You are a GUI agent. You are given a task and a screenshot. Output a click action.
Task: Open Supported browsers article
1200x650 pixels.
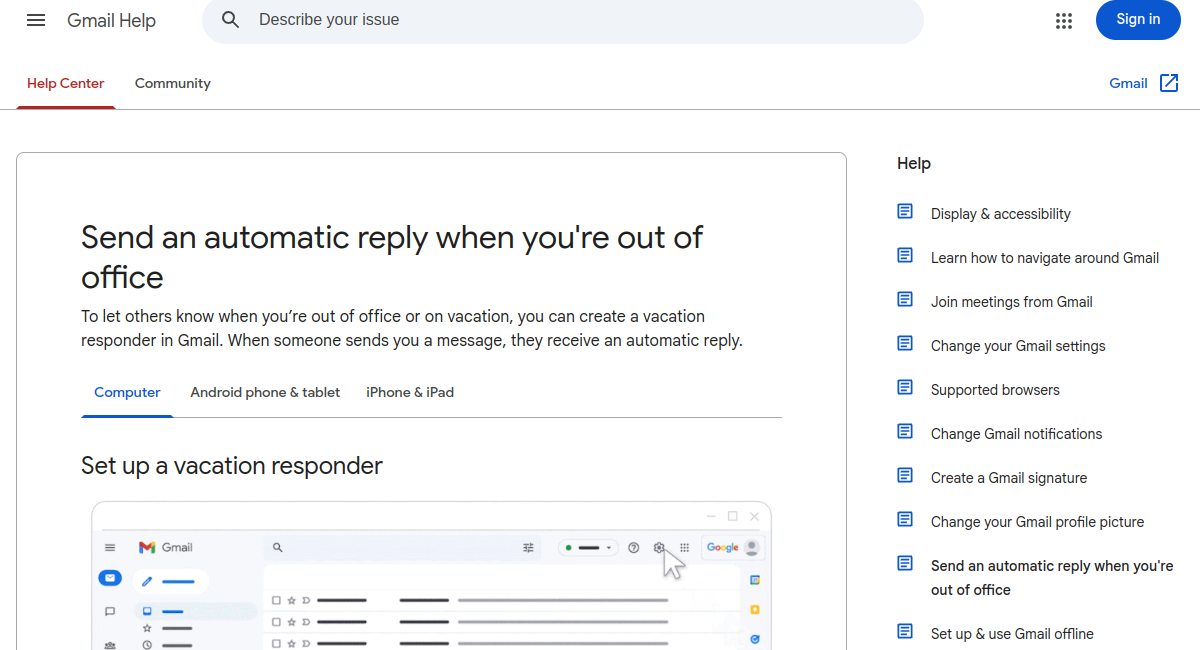pyautogui.click(x=995, y=390)
